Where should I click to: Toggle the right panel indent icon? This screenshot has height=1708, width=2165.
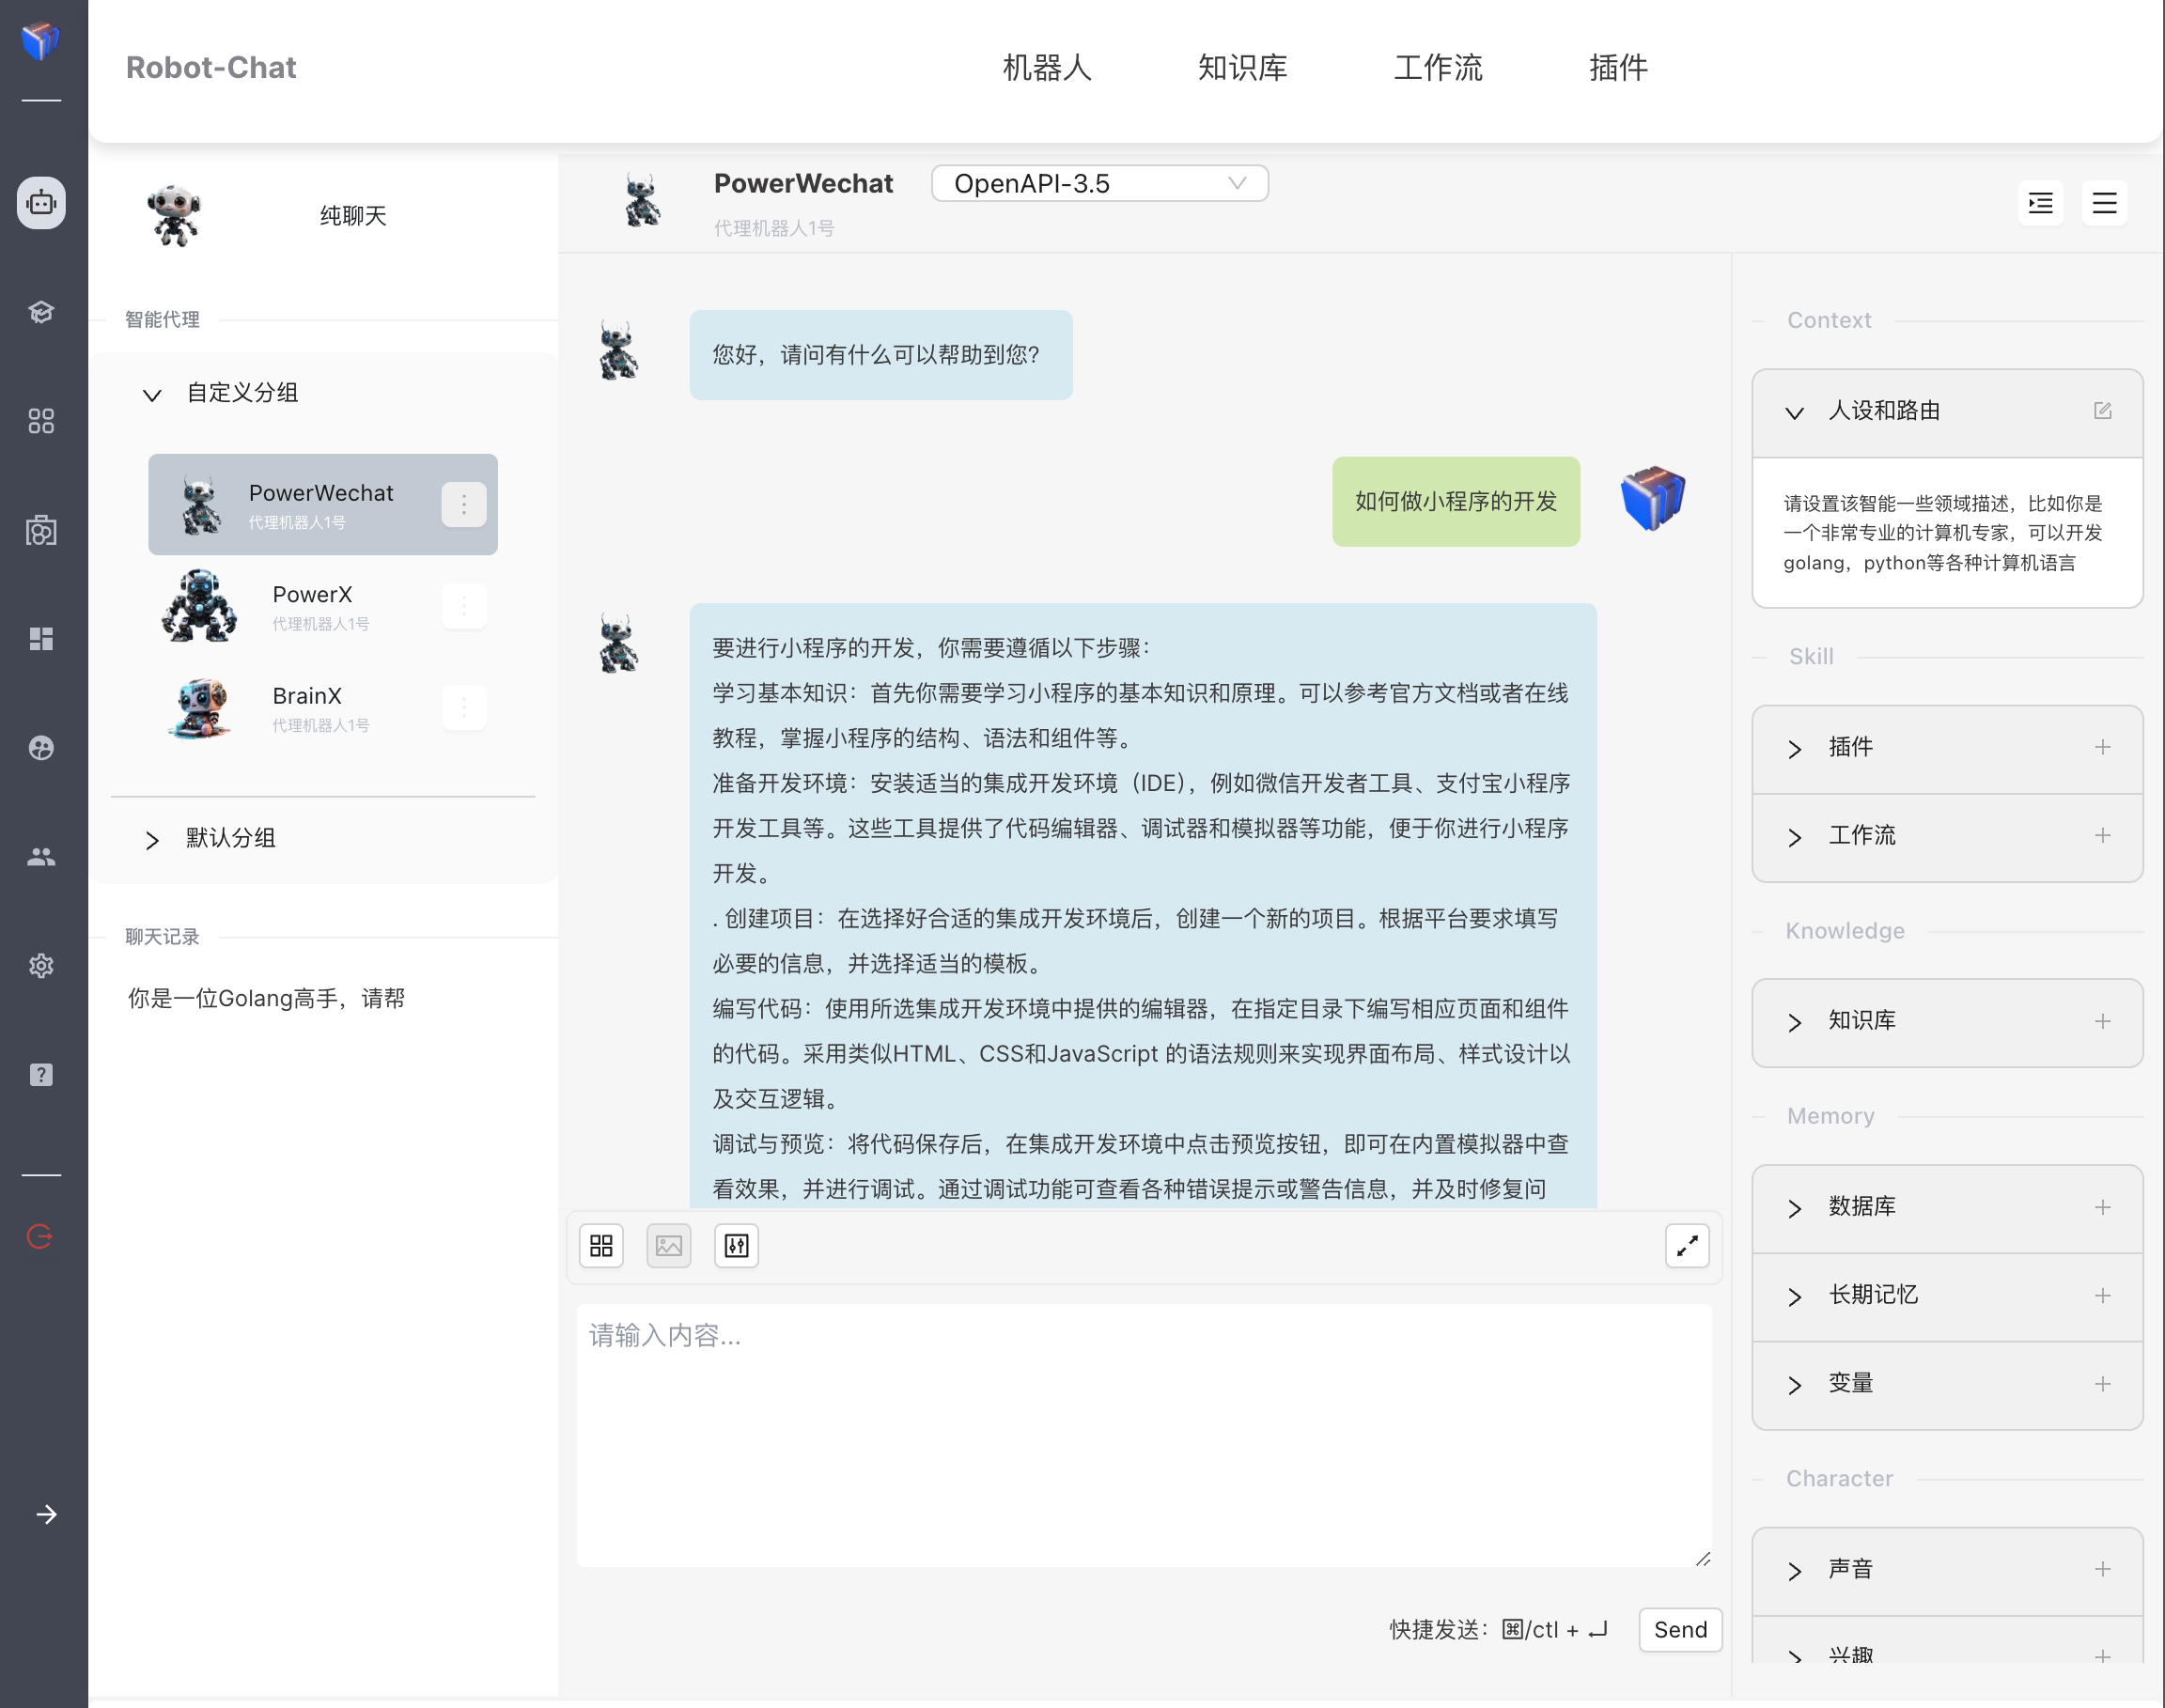tap(2040, 204)
